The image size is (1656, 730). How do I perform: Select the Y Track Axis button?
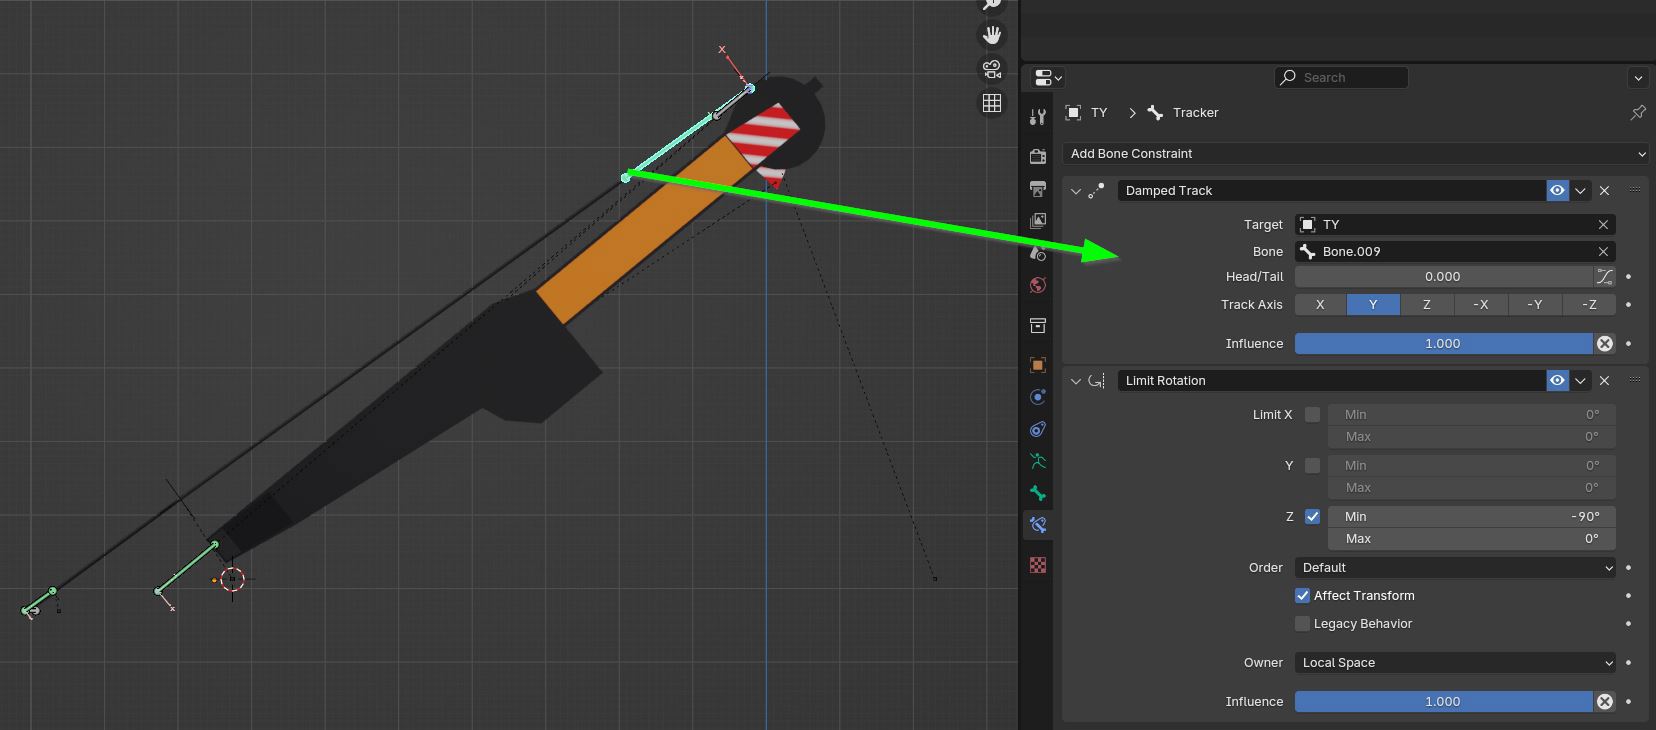click(1373, 304)
